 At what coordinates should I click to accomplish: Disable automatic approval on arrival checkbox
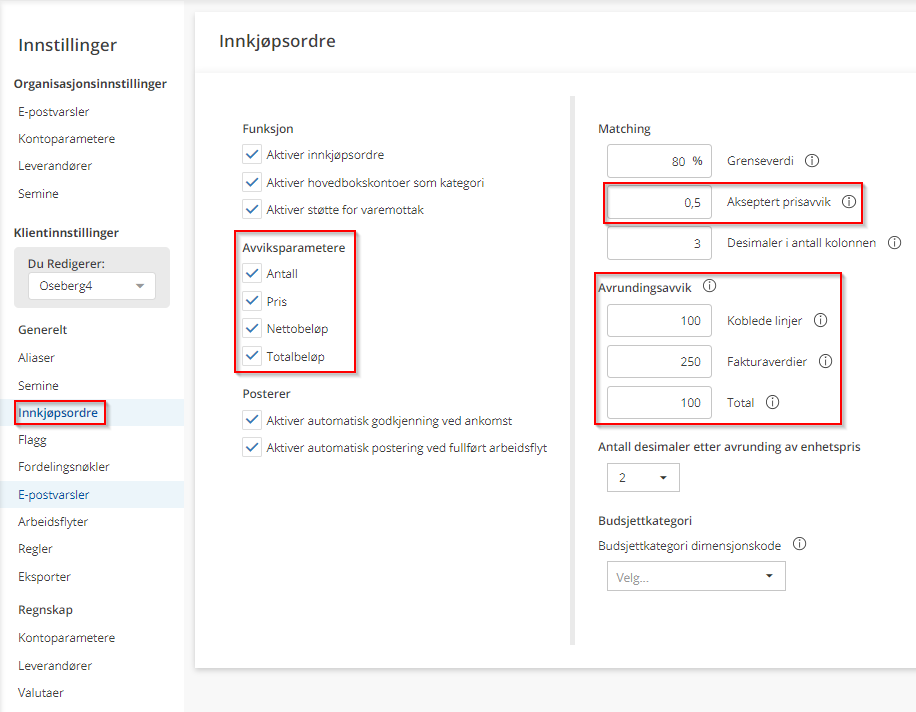pos(251,421)
